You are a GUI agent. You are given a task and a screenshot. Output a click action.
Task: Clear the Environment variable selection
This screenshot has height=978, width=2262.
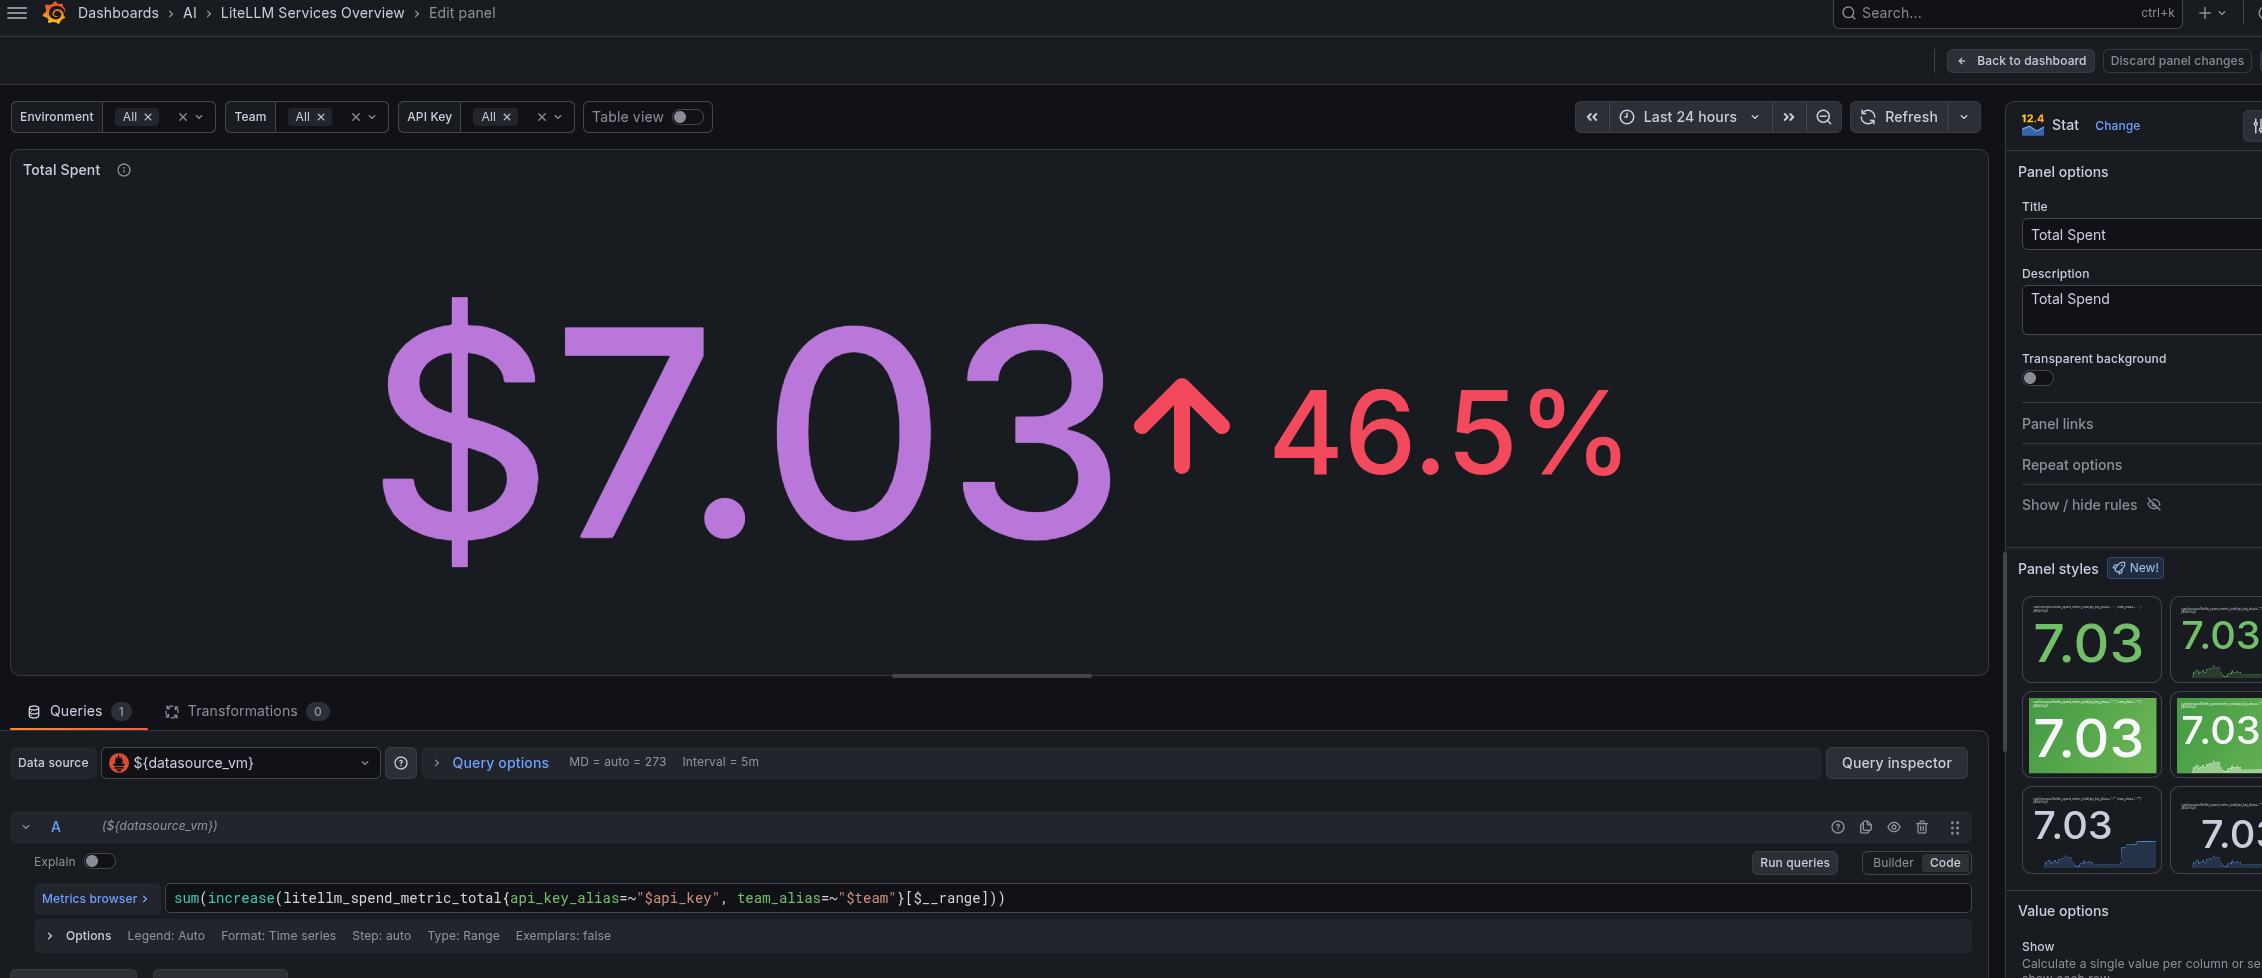183,117
